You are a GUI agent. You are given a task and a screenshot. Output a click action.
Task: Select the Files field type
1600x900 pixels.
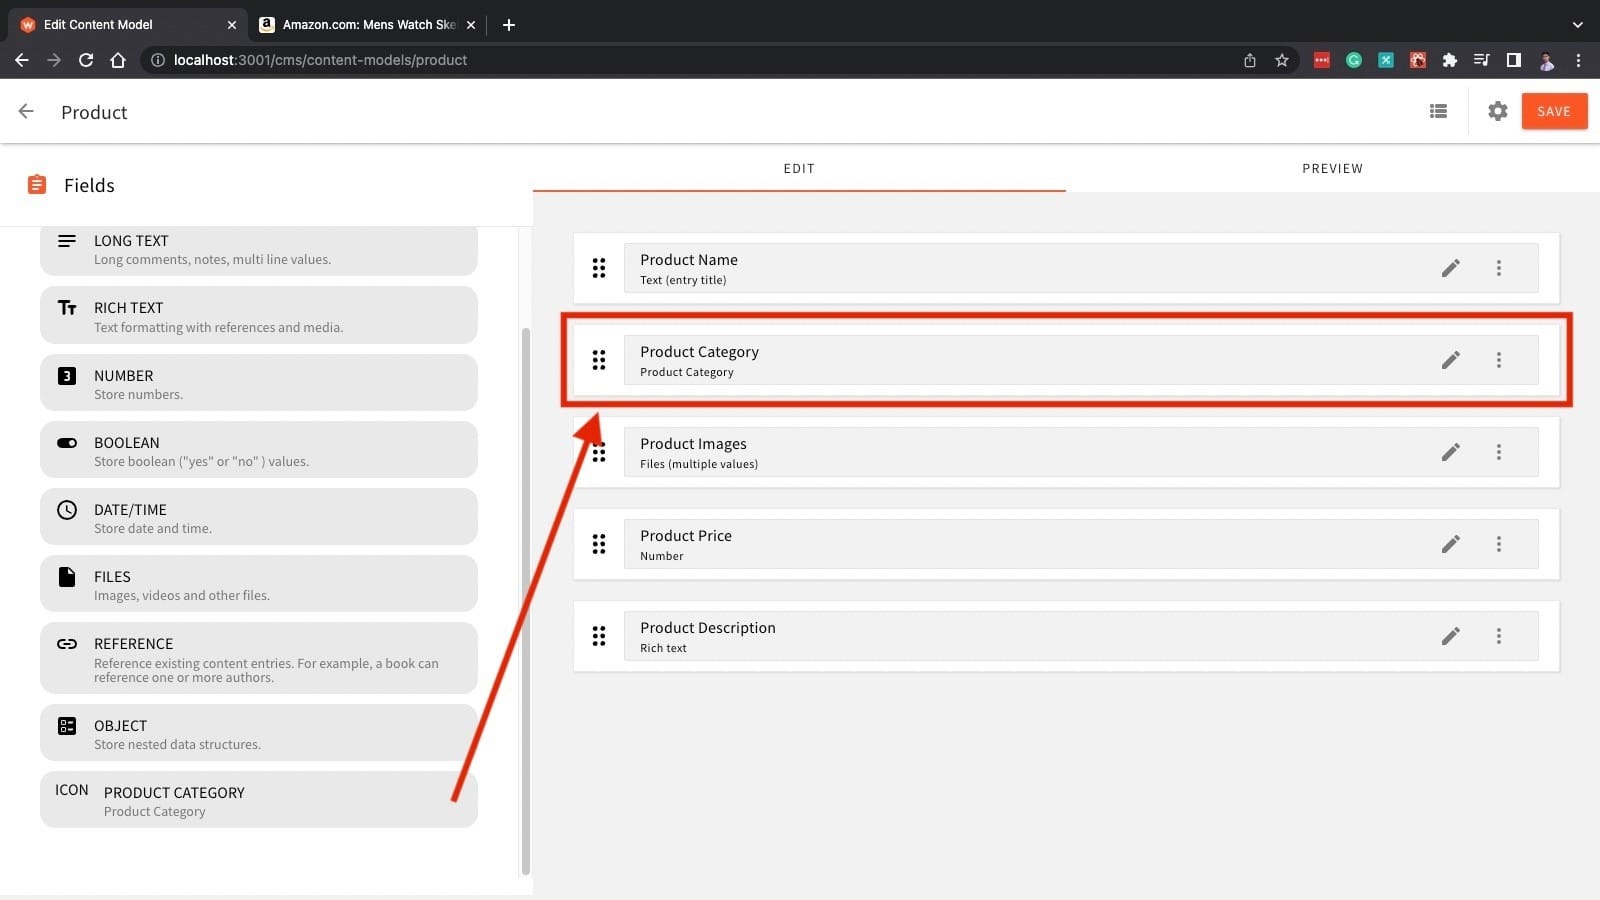click(x=258, y=584)
